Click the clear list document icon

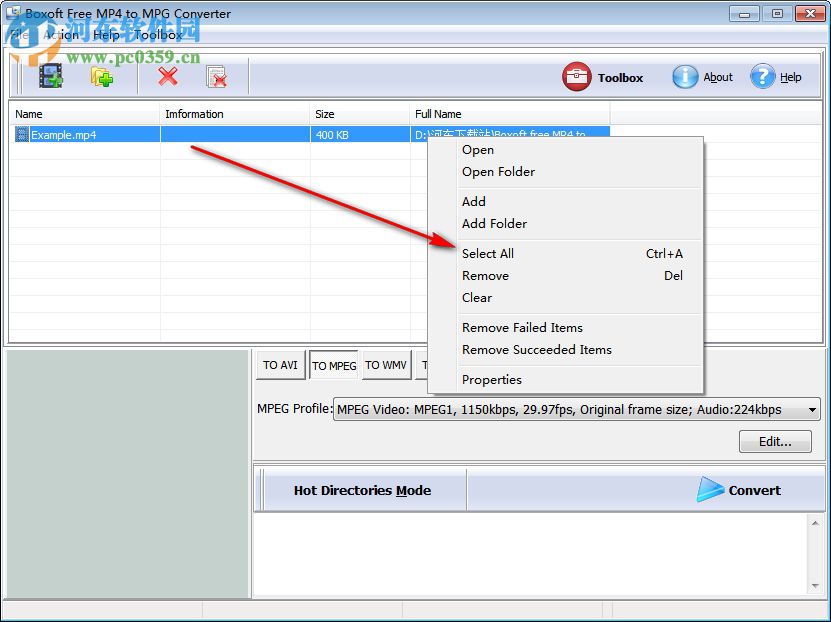pos(216,75)
